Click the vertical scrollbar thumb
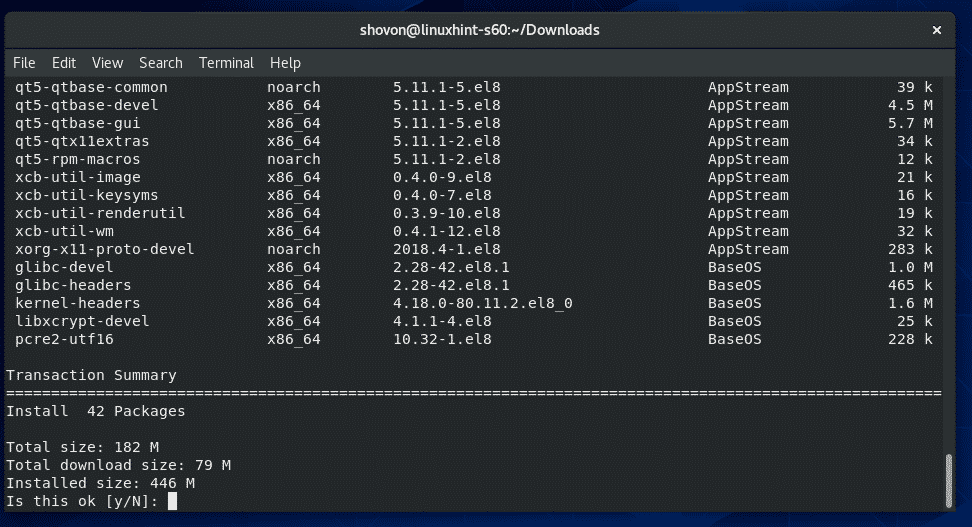Image resolution: width=972 pixels, height=527 pixels. coord(948,480)
